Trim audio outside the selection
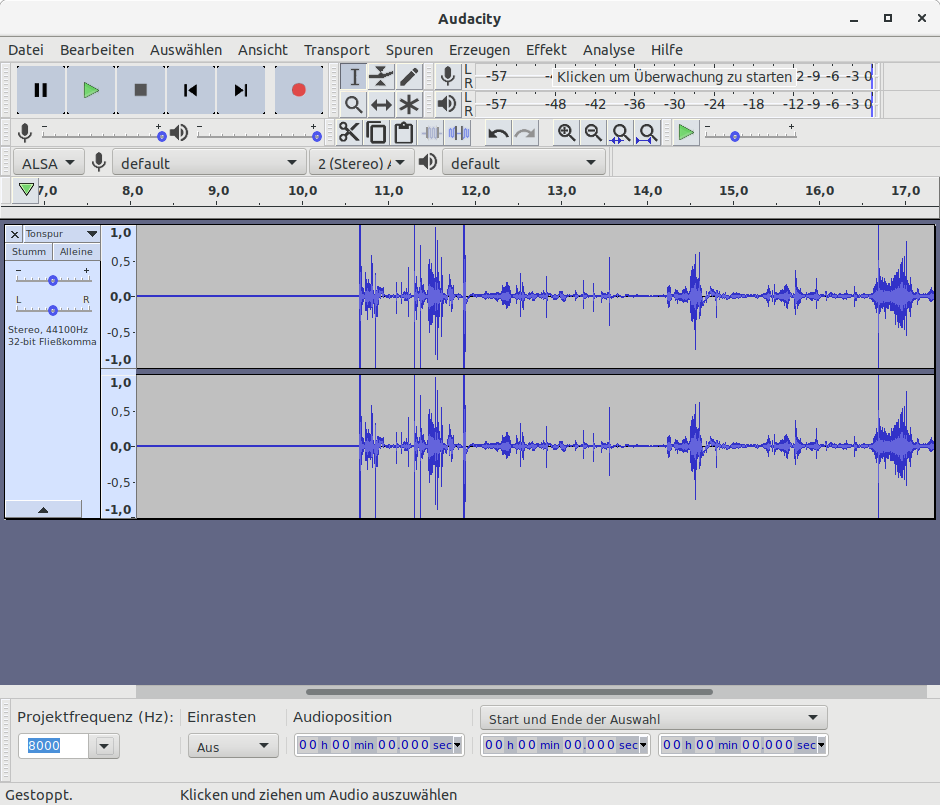 pyautogui.click(x=432, y=132)
